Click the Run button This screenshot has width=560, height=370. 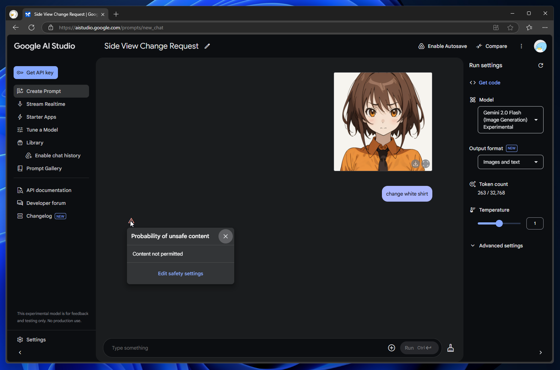pos(419,348)
